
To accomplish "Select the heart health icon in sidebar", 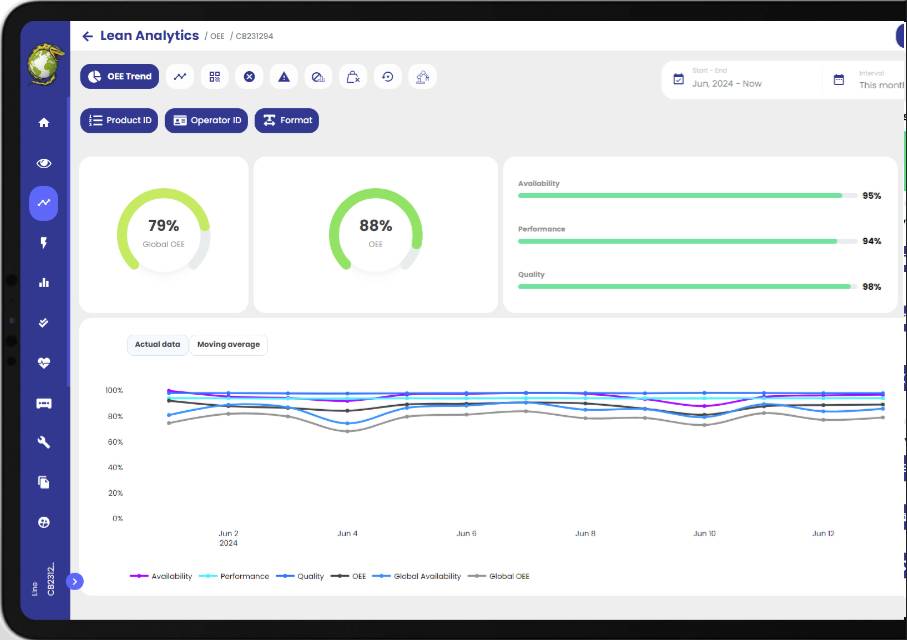I will 44,363.
